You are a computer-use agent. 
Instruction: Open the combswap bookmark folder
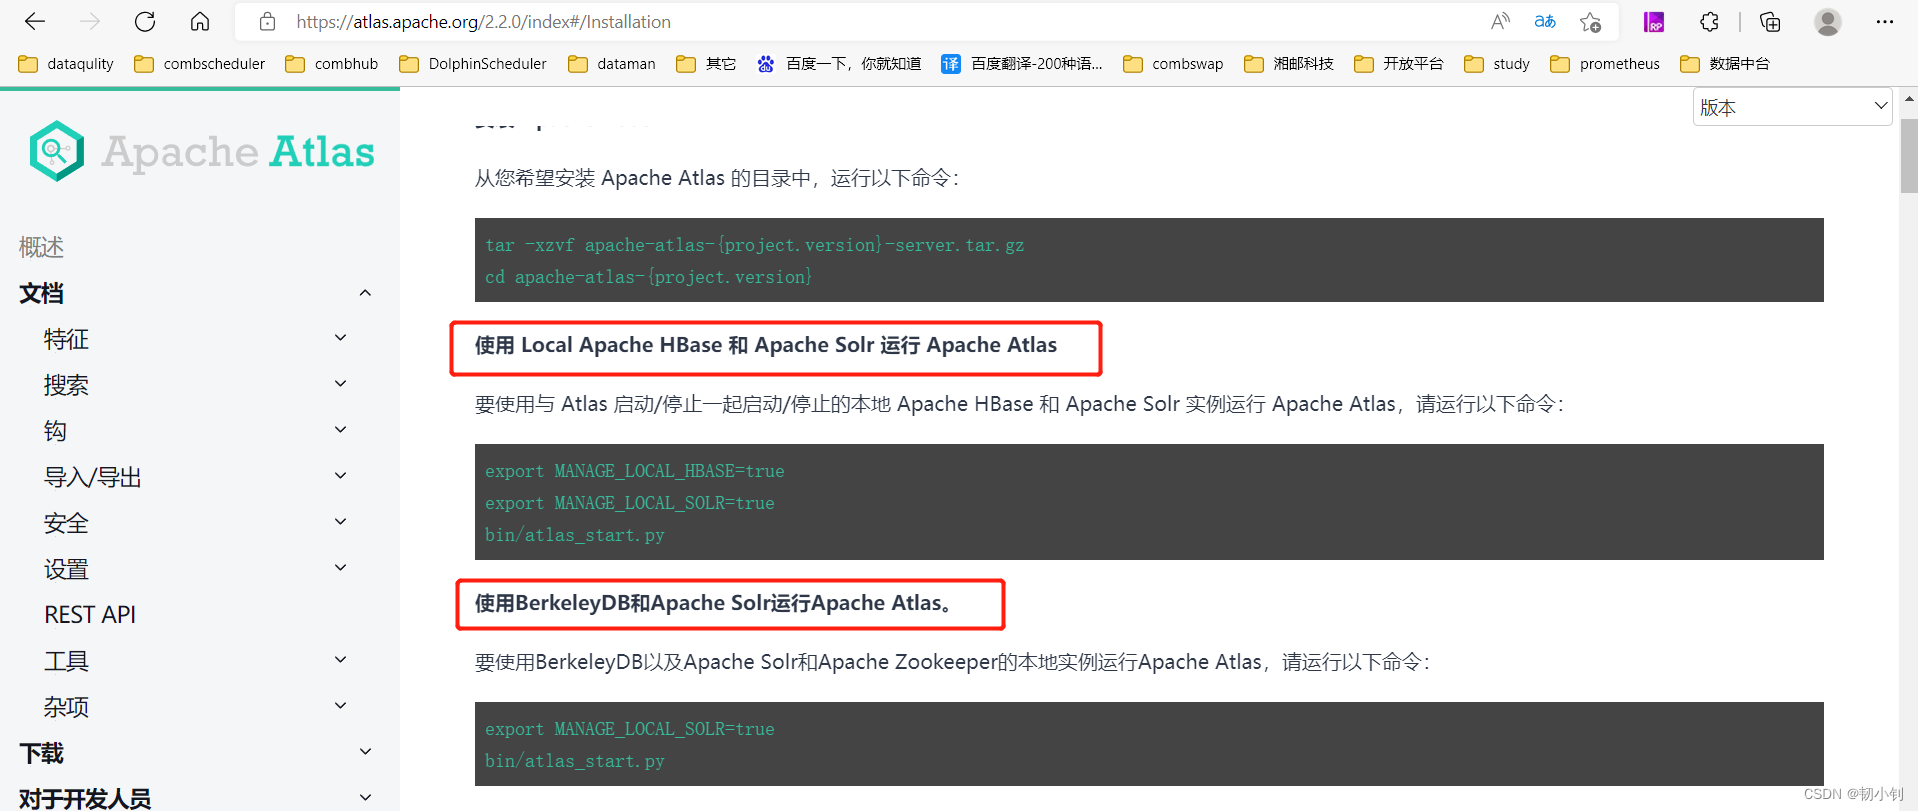1173,64
